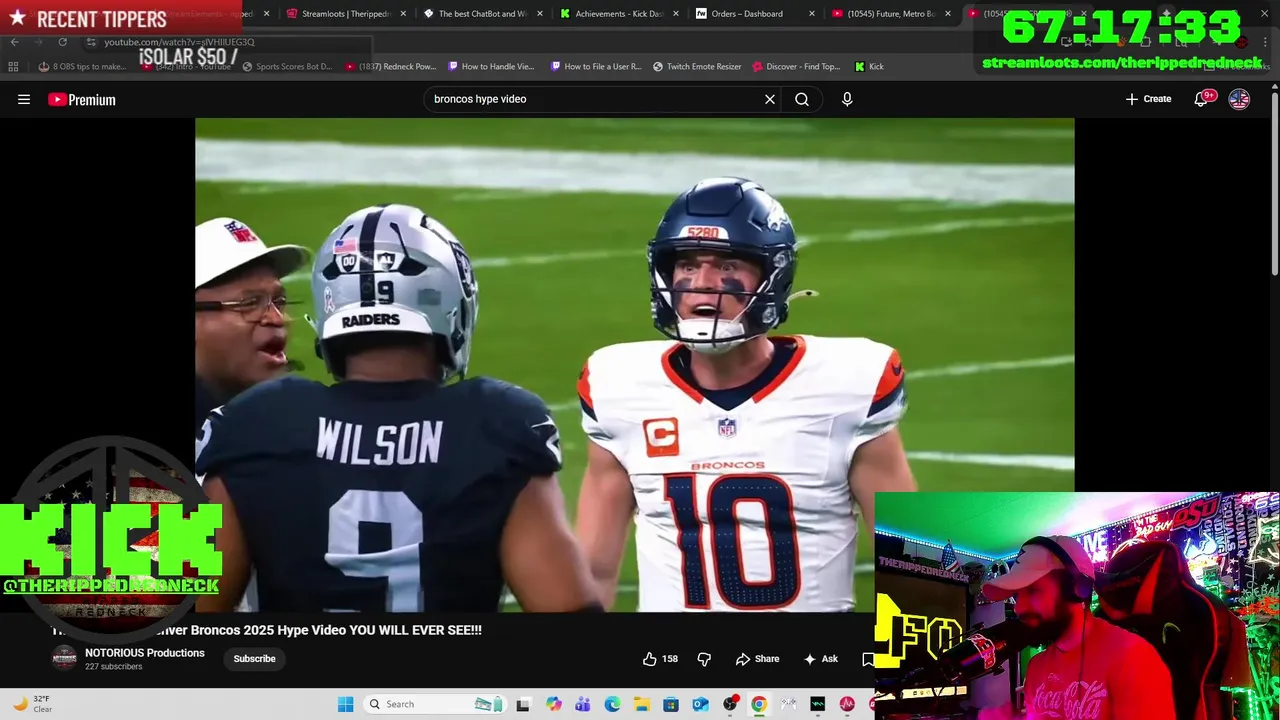Clear the search box with the X

click(x=770, y=99)
